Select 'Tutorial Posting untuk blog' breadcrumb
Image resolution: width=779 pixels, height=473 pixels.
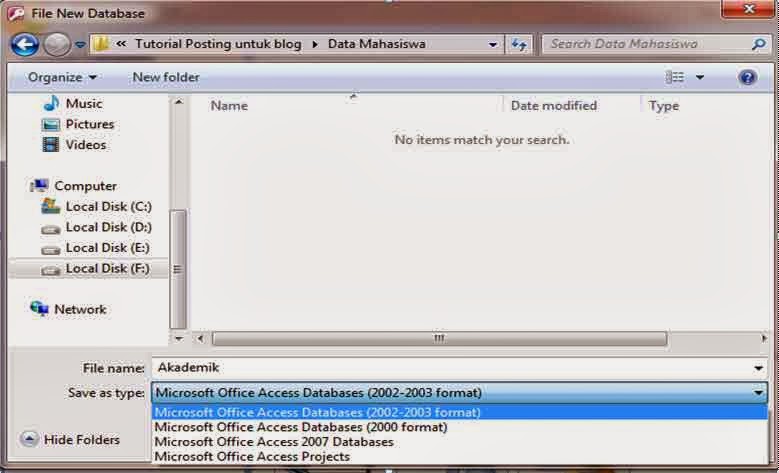[x=218, y=44]
